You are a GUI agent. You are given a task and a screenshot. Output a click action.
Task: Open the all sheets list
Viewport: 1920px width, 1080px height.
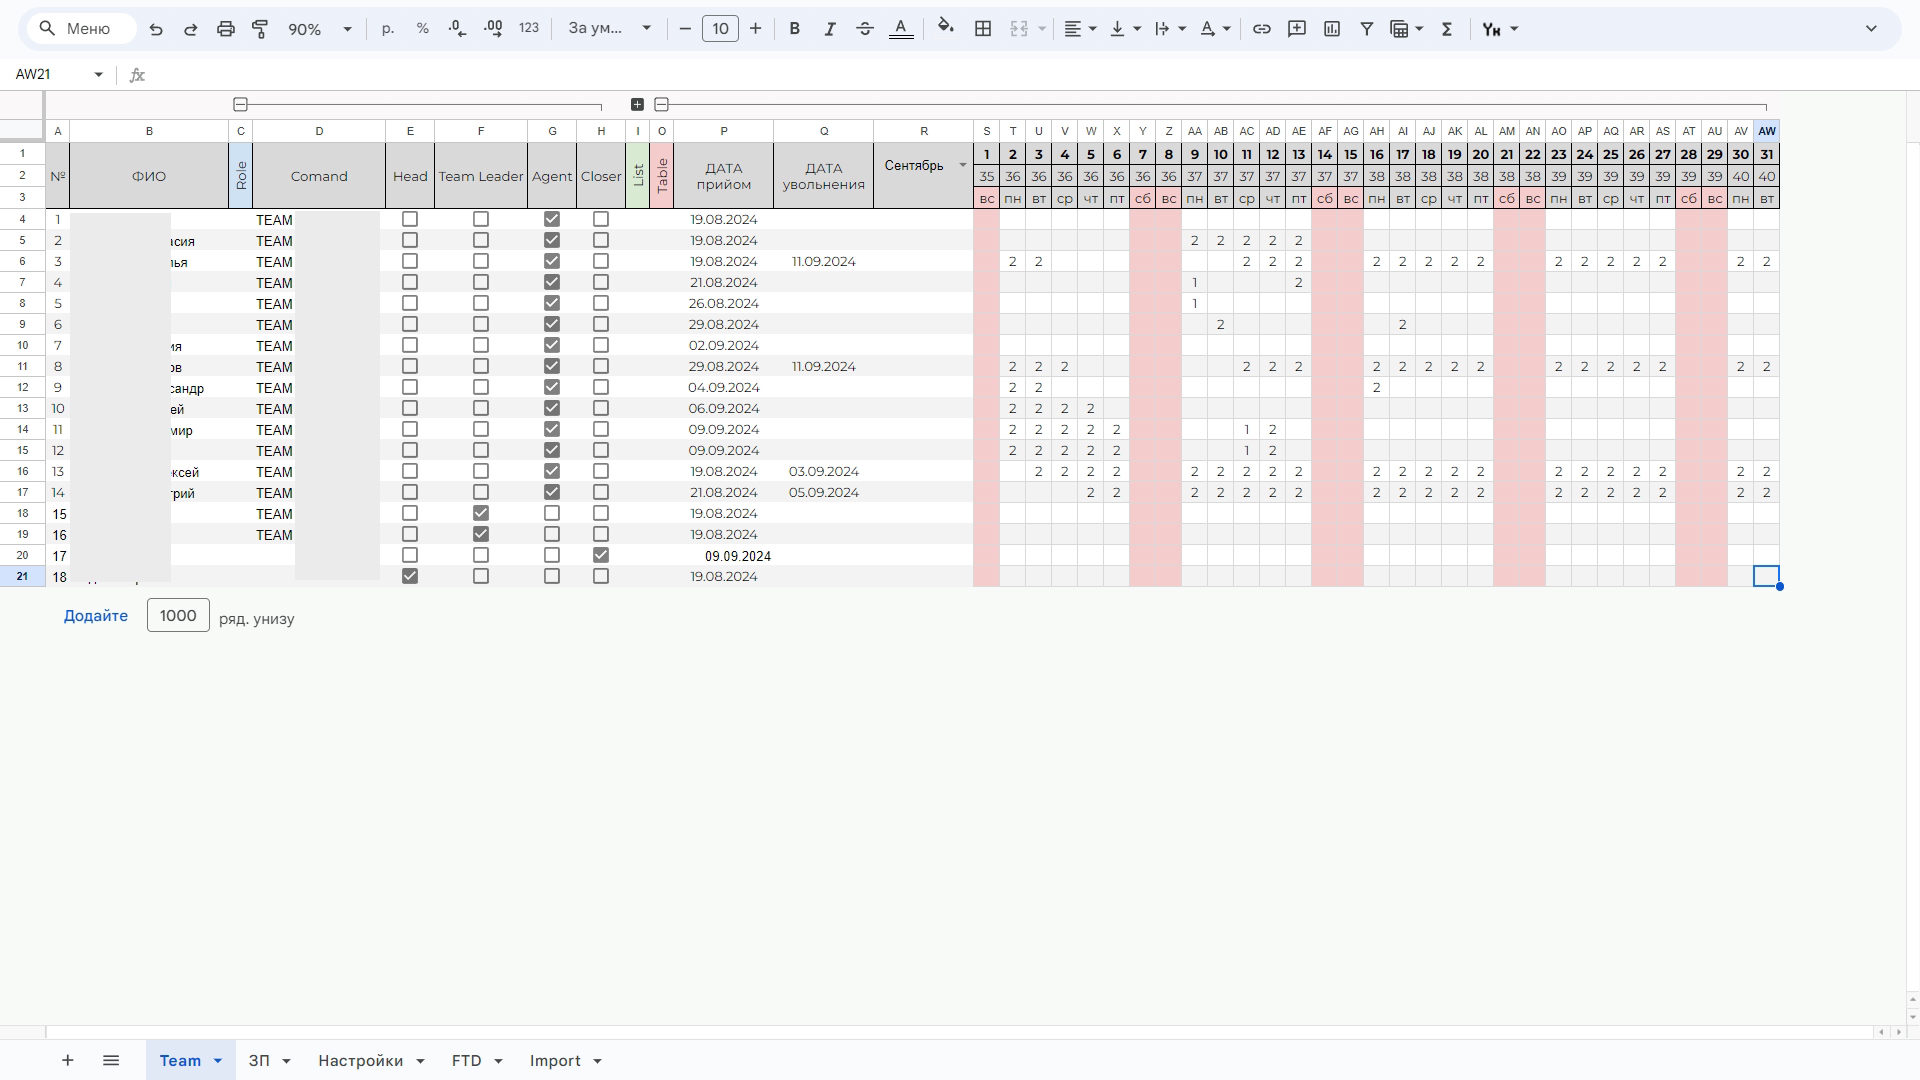pyautogui.click(x=111, y=1060)
